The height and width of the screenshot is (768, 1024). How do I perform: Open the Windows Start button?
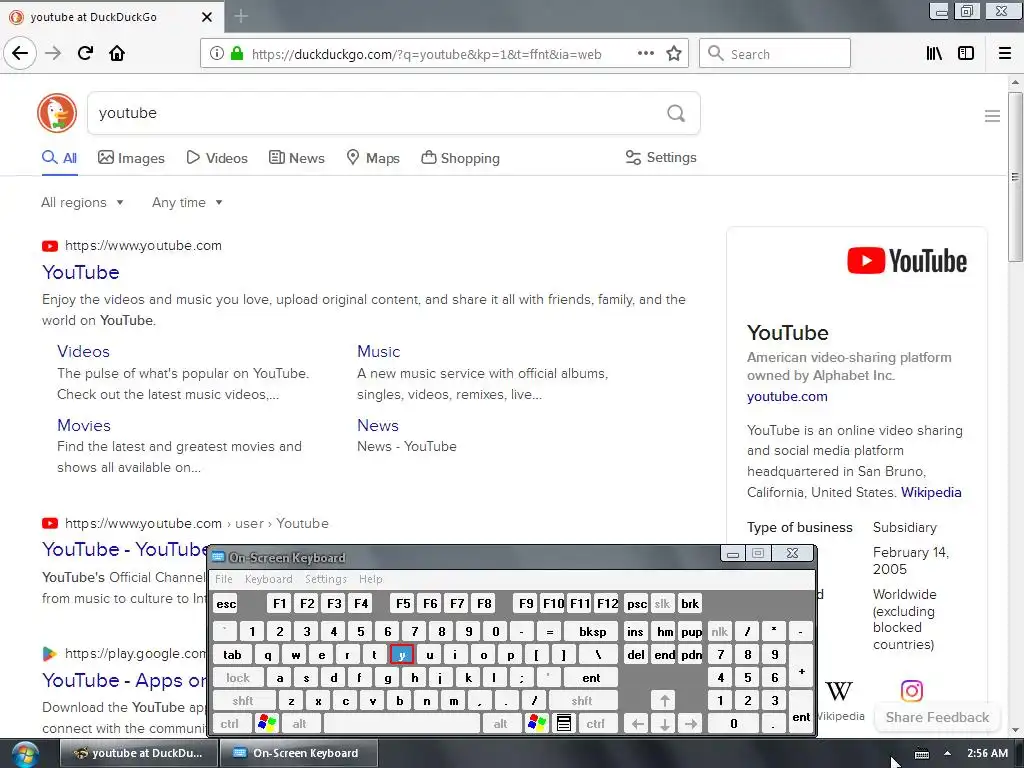[x=24, y=754]
